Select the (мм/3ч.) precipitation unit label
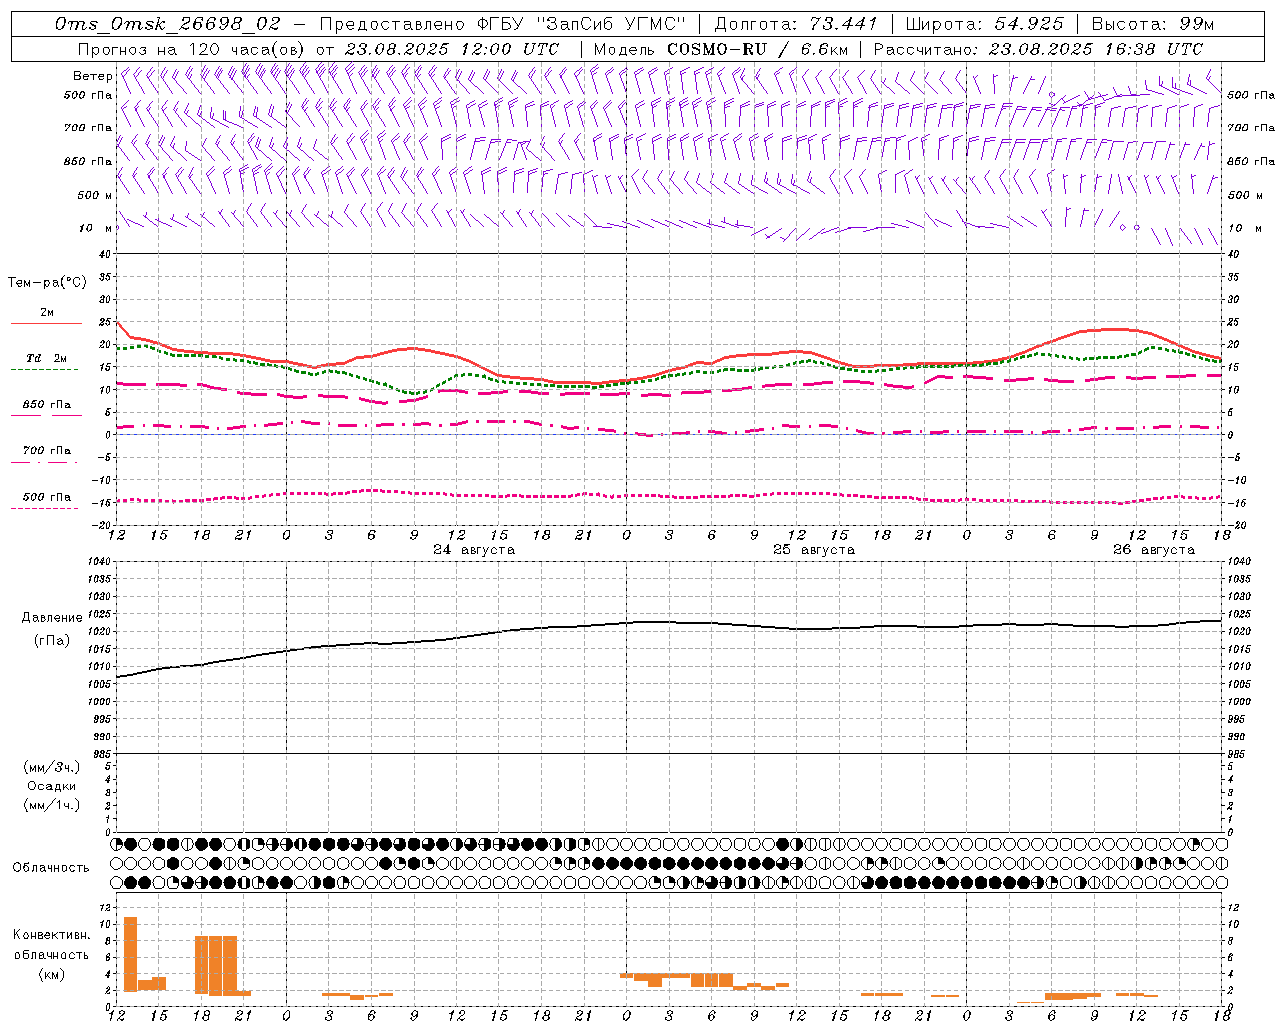The image size is (1280, 1024). 52,767
